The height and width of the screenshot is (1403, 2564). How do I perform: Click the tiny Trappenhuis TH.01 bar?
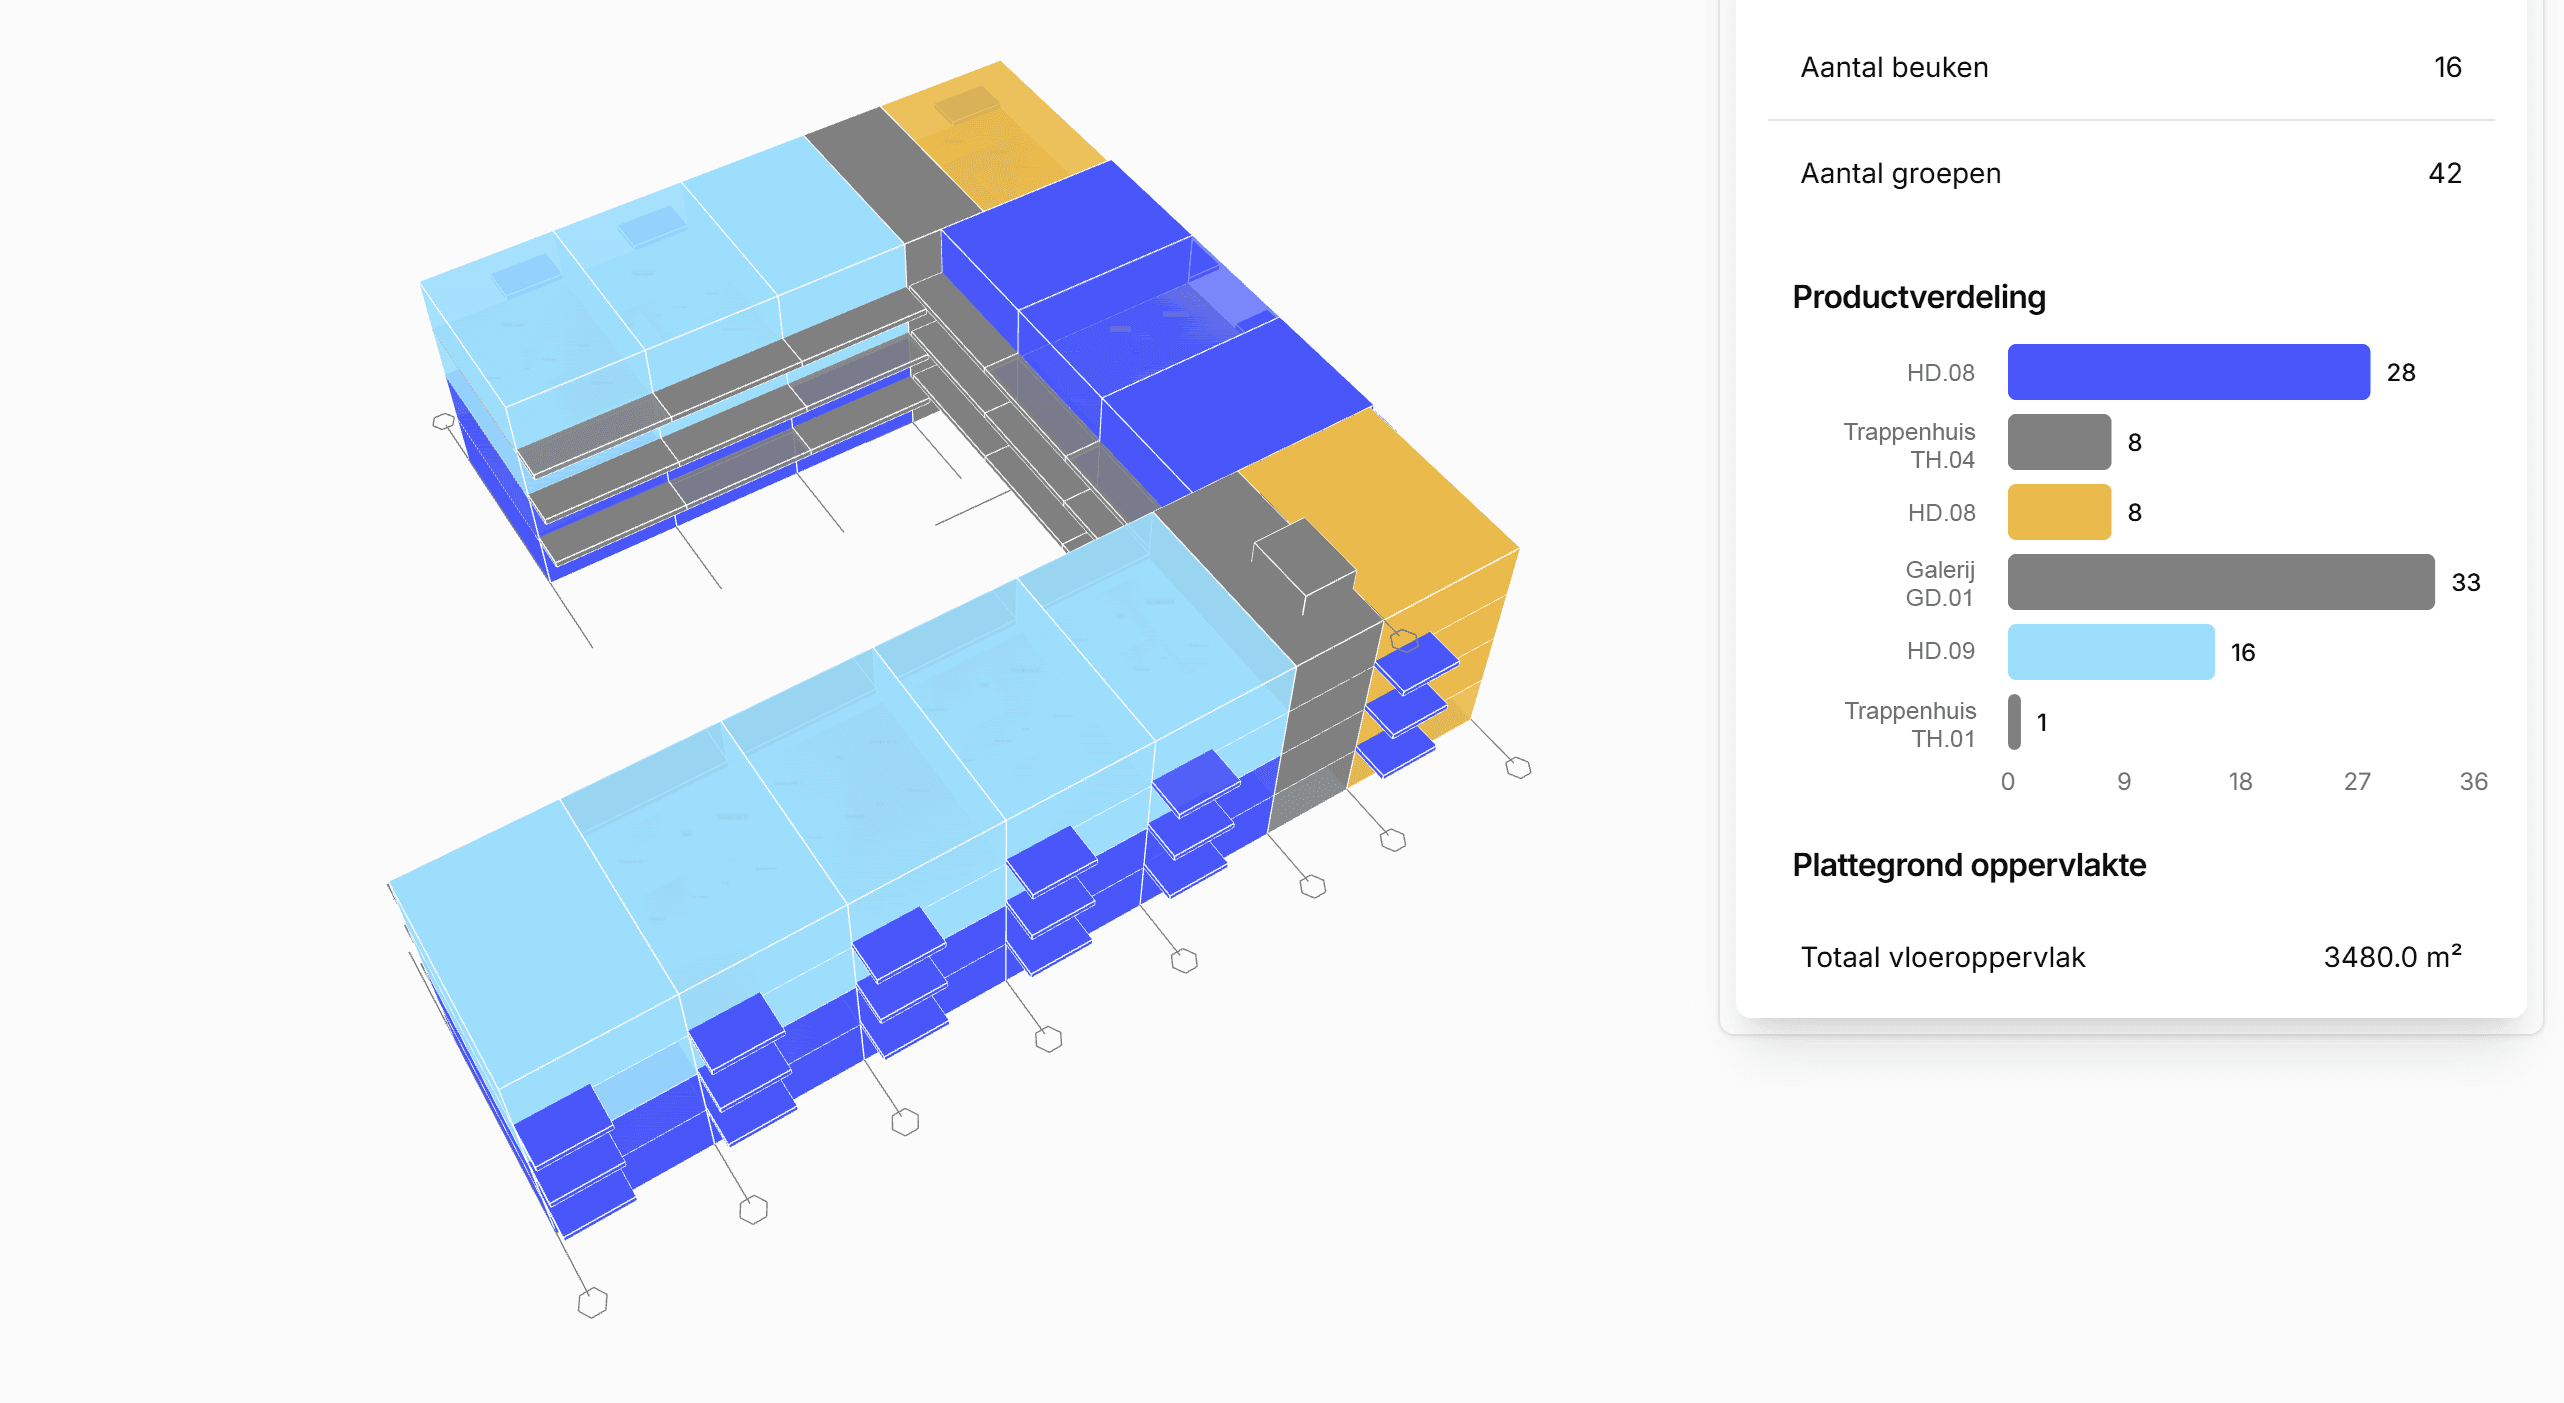(2014, 722)
